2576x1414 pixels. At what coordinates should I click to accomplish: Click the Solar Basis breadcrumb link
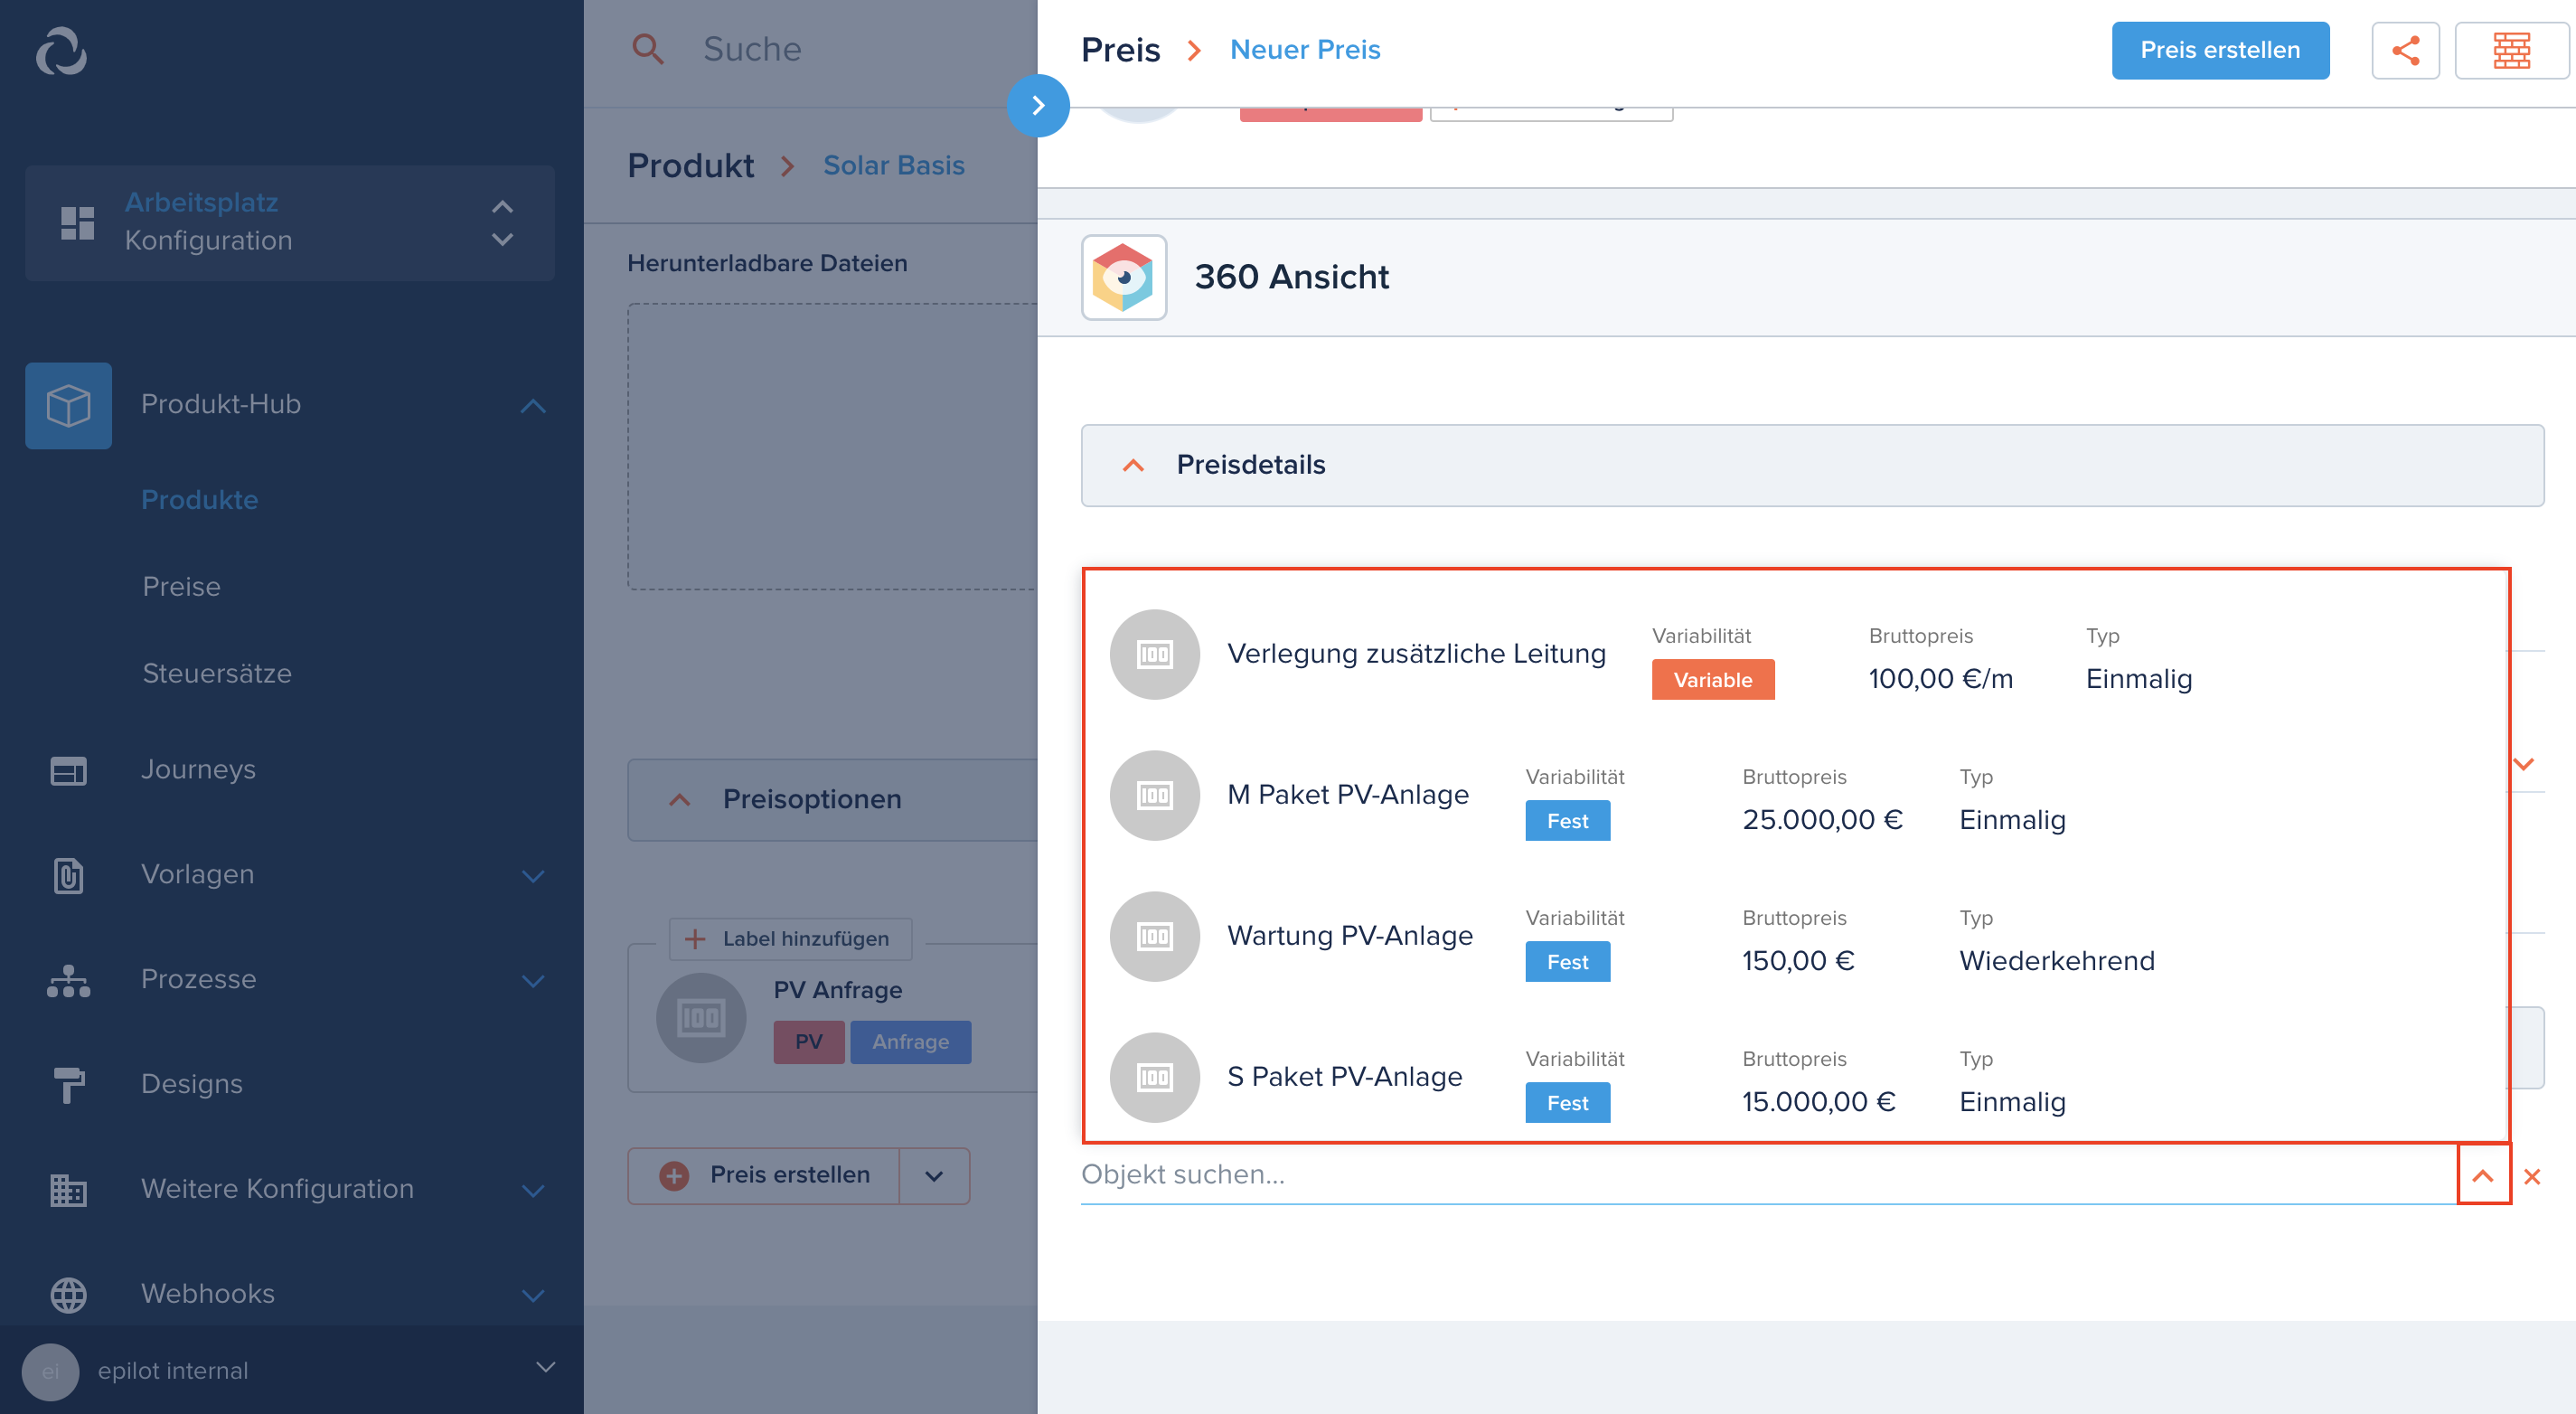point(894,165)
